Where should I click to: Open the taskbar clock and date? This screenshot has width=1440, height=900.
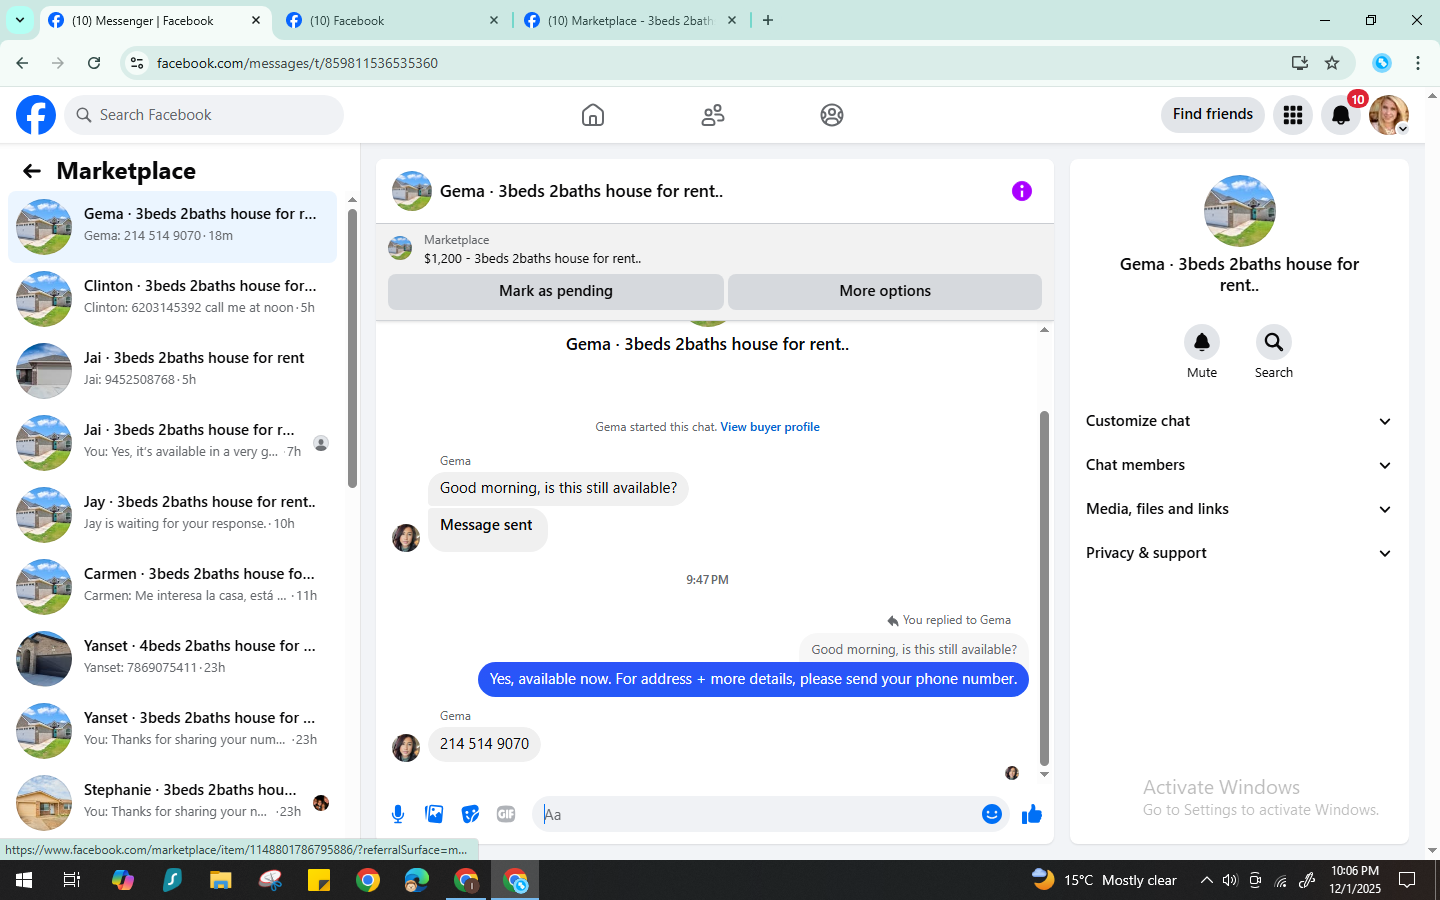click(x=1355, y=880)
